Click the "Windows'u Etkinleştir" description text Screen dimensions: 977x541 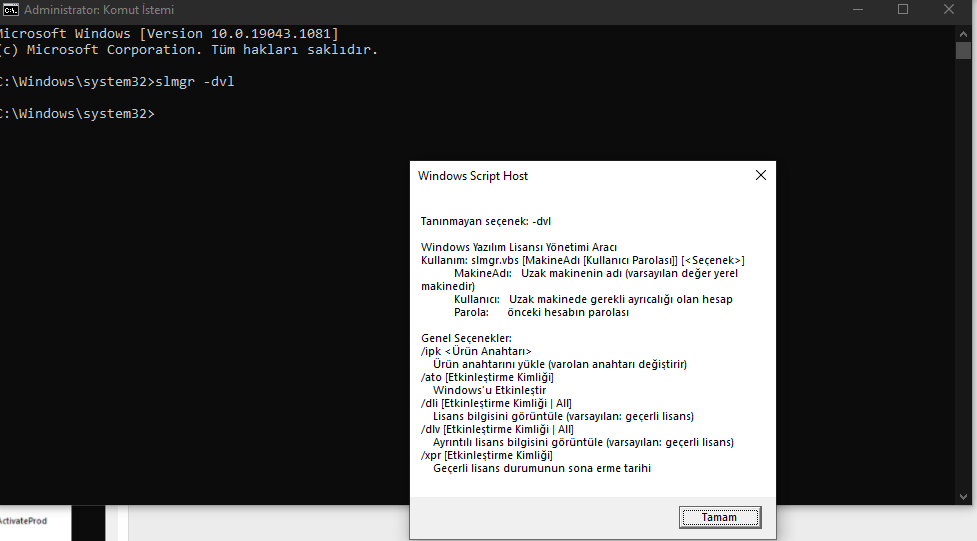[489, 391]
